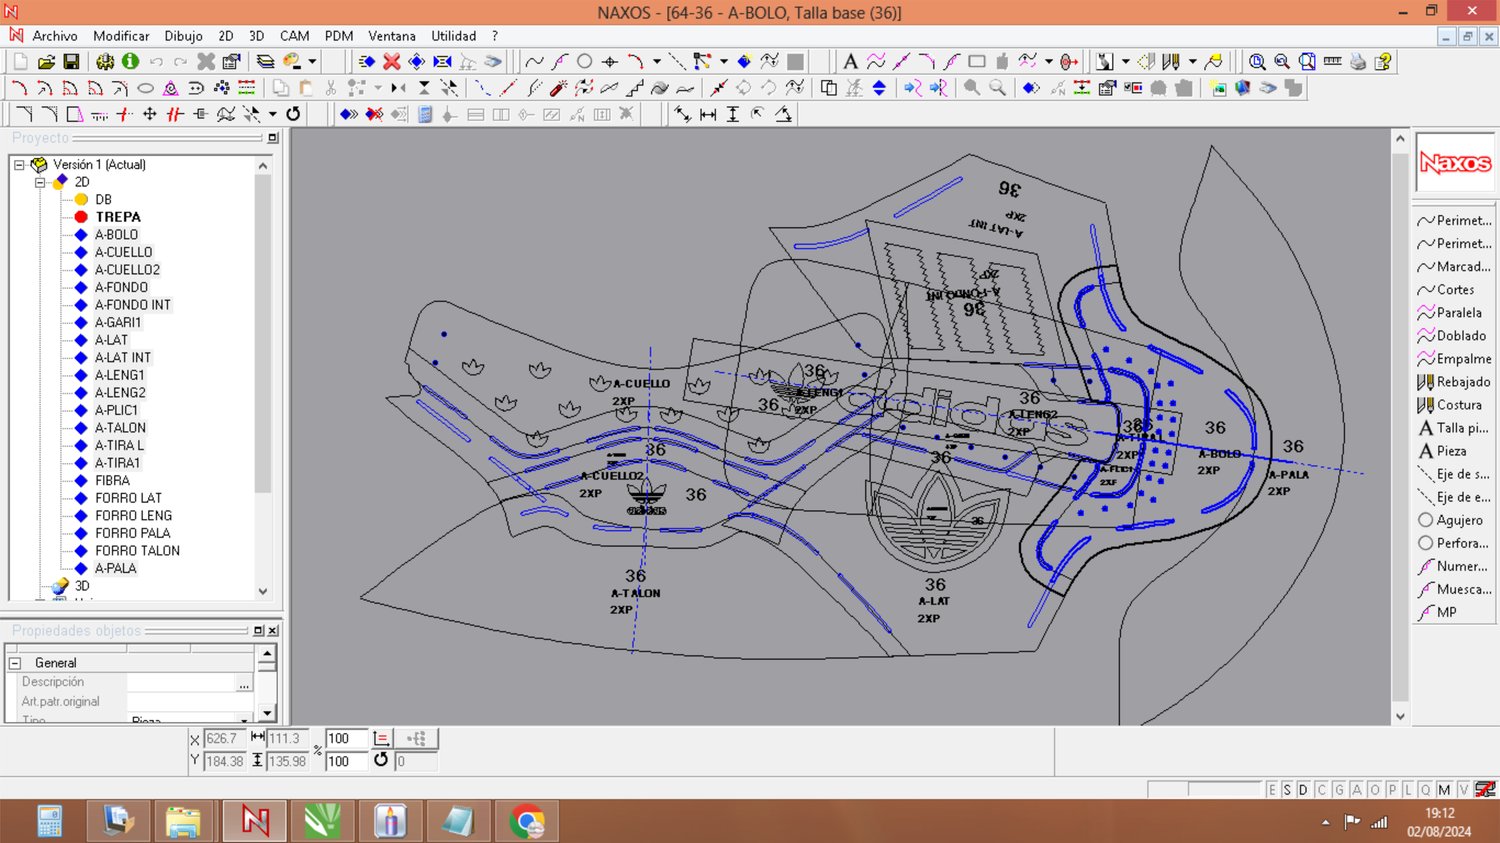The image size is (1500, 843).
Task: Toggle the M indicator in status bar
Action: pyautogui.click(x=1444, y=790)
